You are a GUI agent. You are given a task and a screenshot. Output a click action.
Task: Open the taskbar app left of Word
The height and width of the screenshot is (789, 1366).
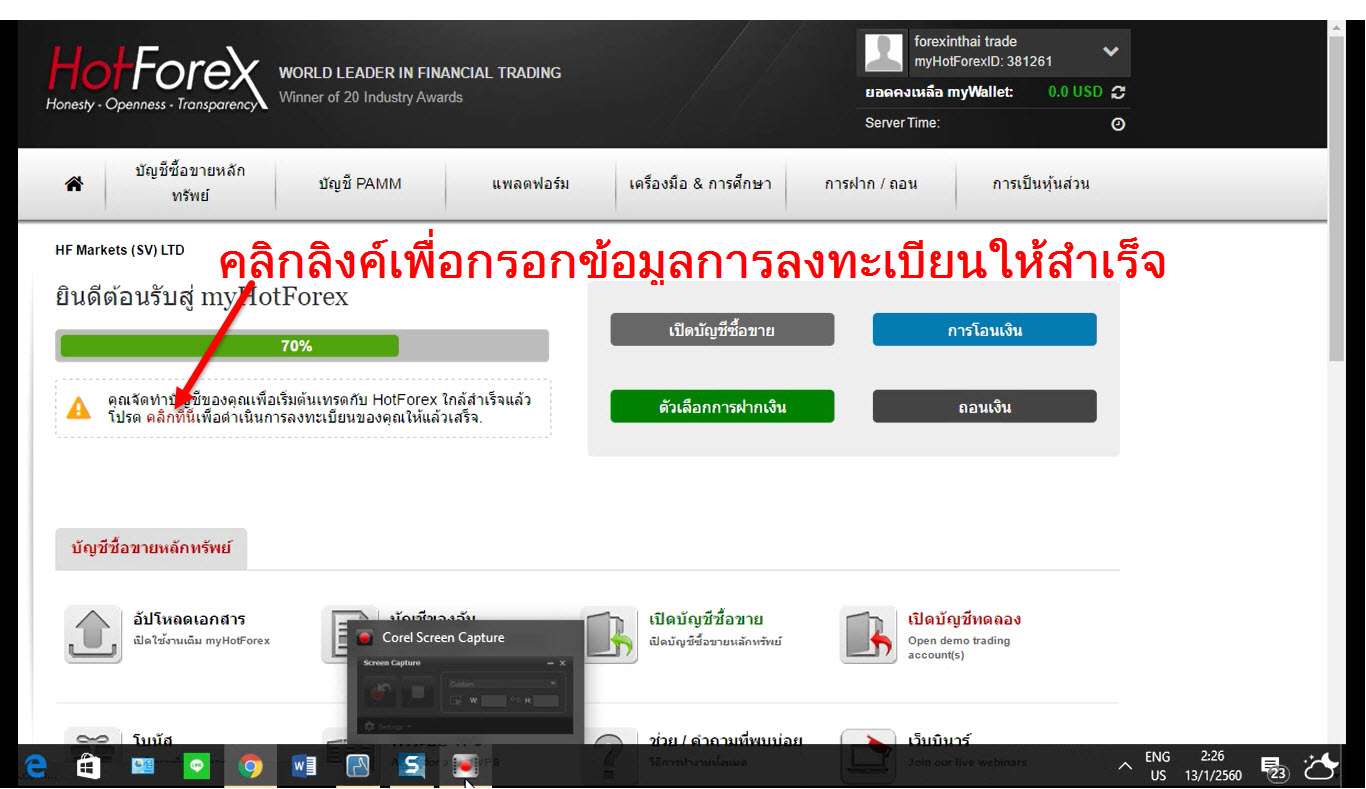pos(250,767)
